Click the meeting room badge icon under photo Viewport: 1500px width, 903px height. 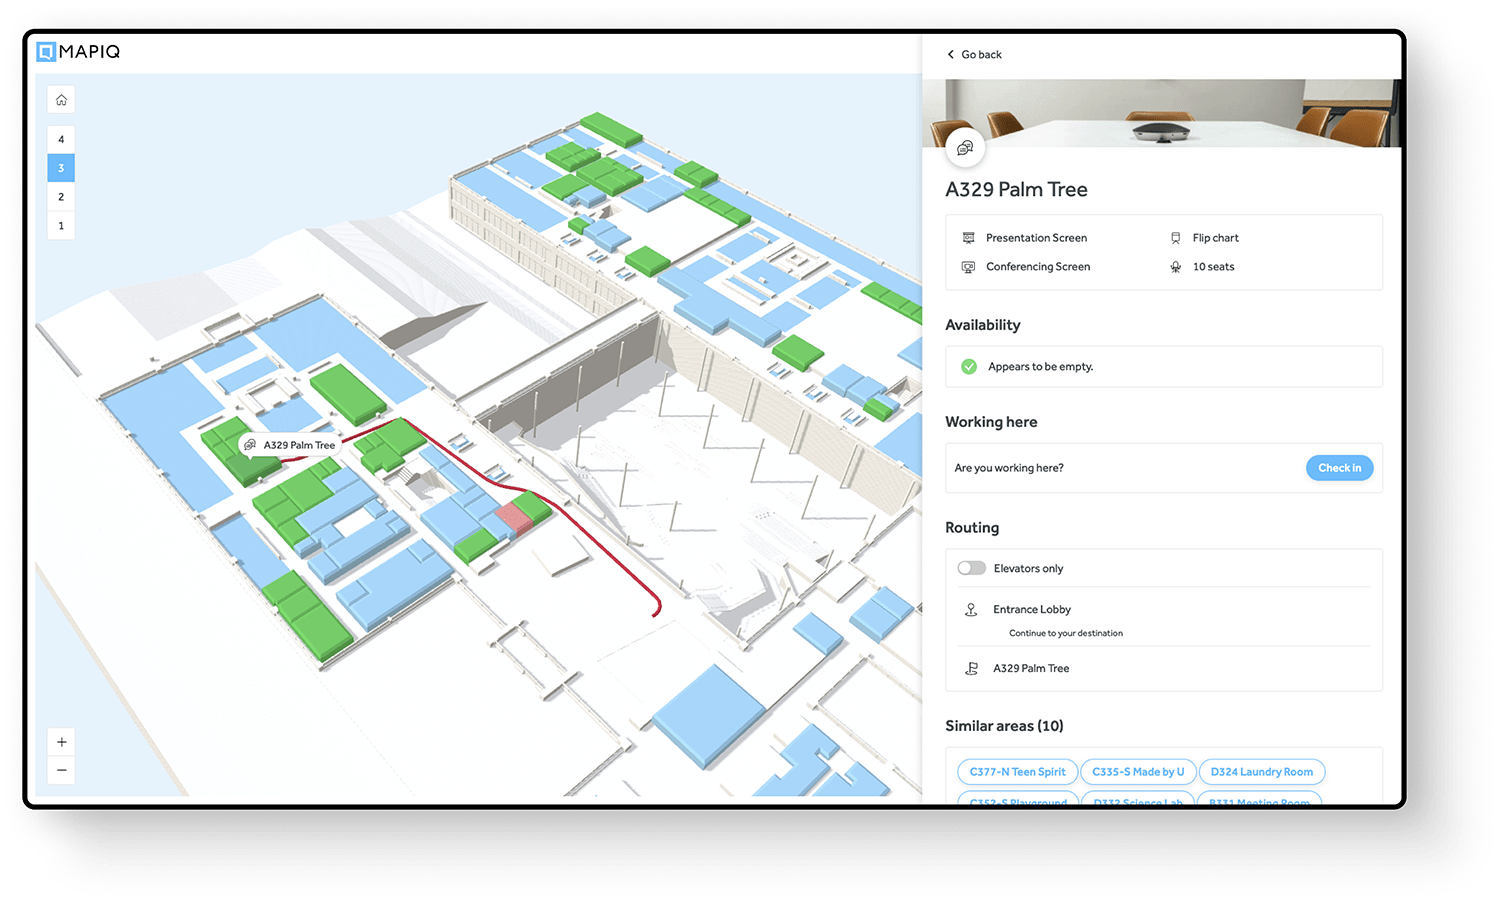click(965, 148)
